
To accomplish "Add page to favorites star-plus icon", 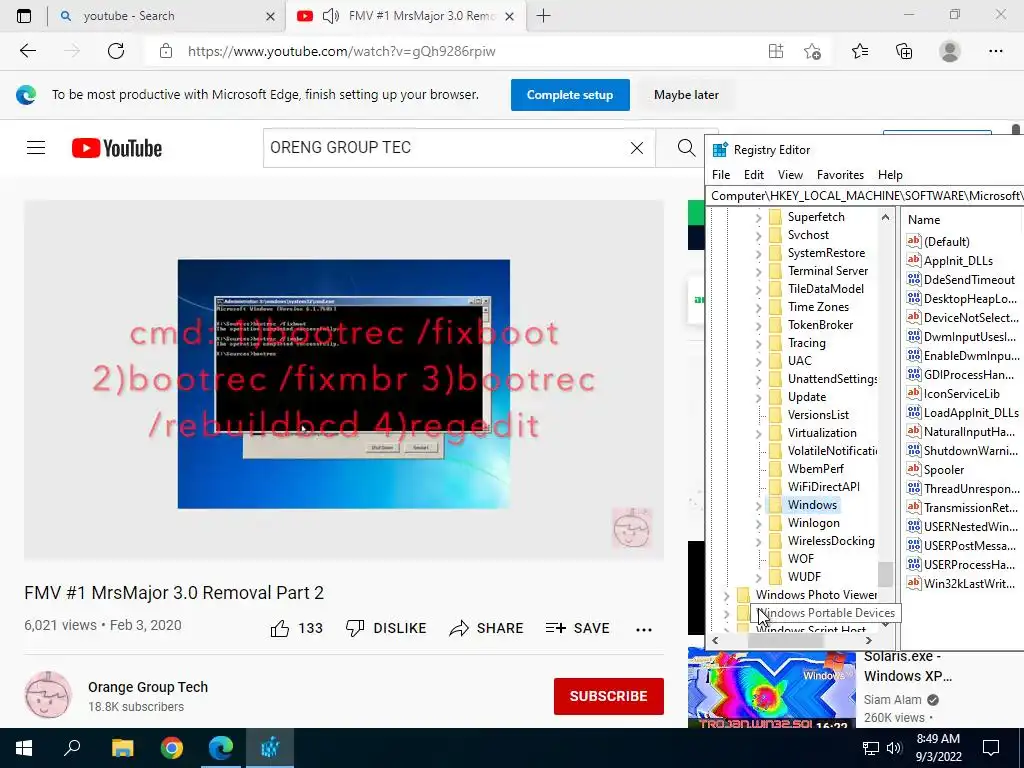I will click(x=812, y=51).
